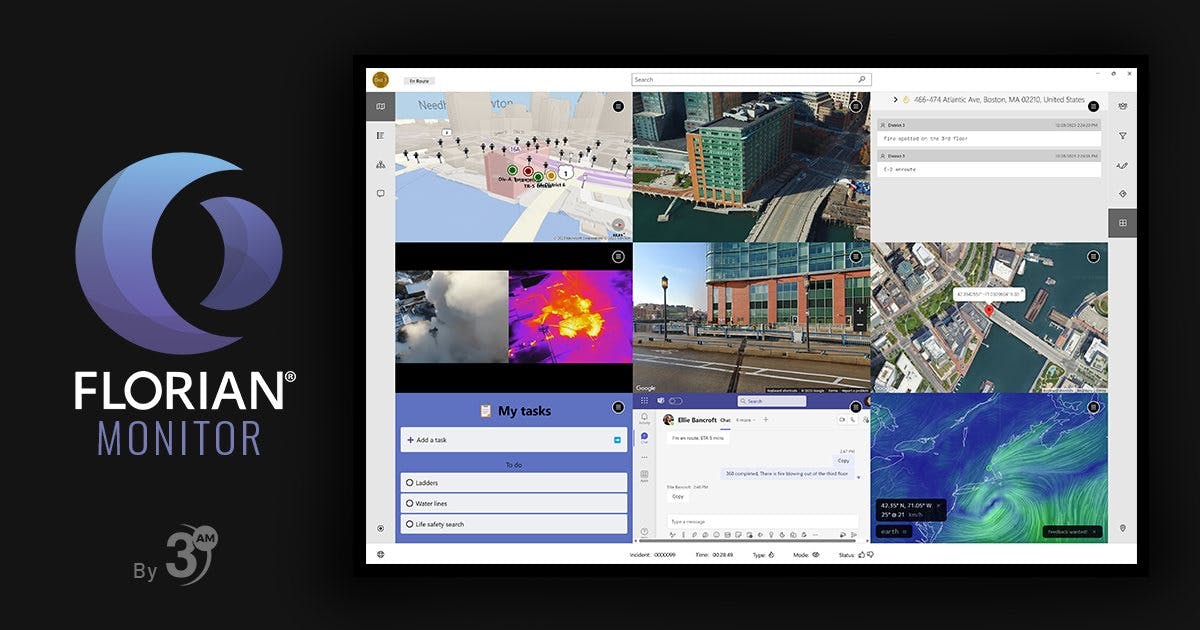This screenshot has height=630, width=1200.
Task: Check the Ladders task in My tasks
Action: coord(411,482)
